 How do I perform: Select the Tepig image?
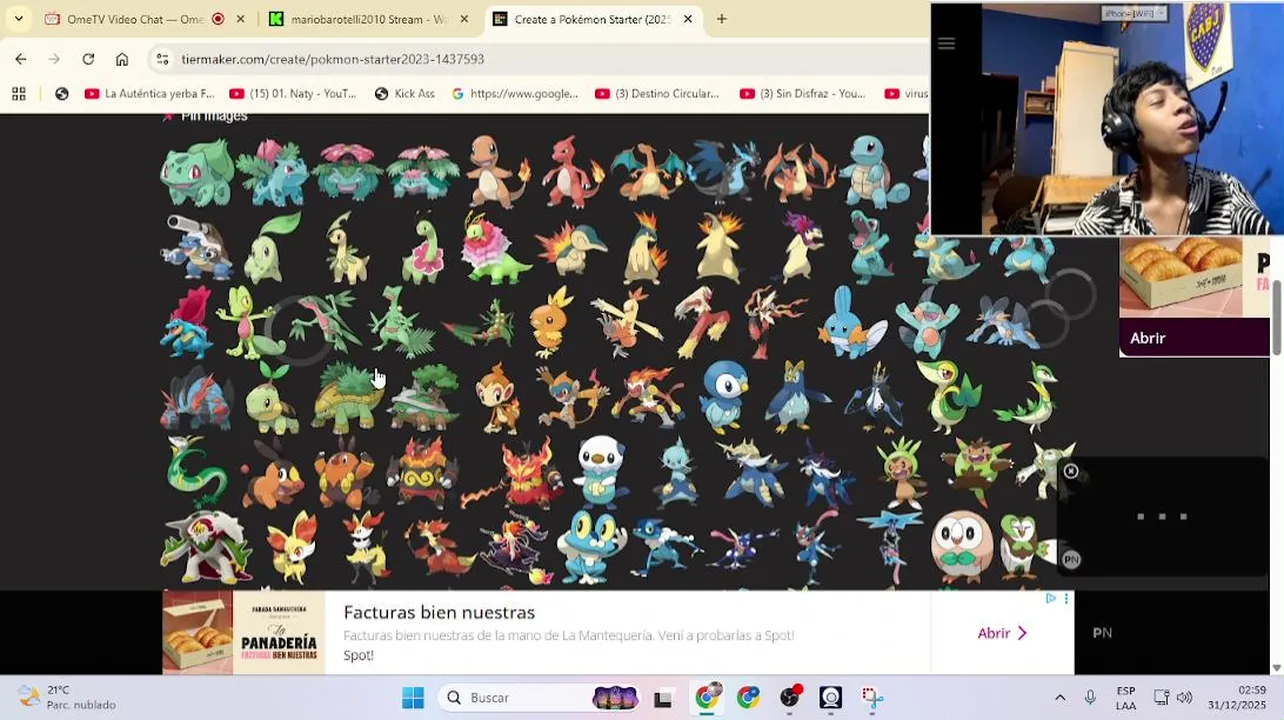tap(272, 472)
